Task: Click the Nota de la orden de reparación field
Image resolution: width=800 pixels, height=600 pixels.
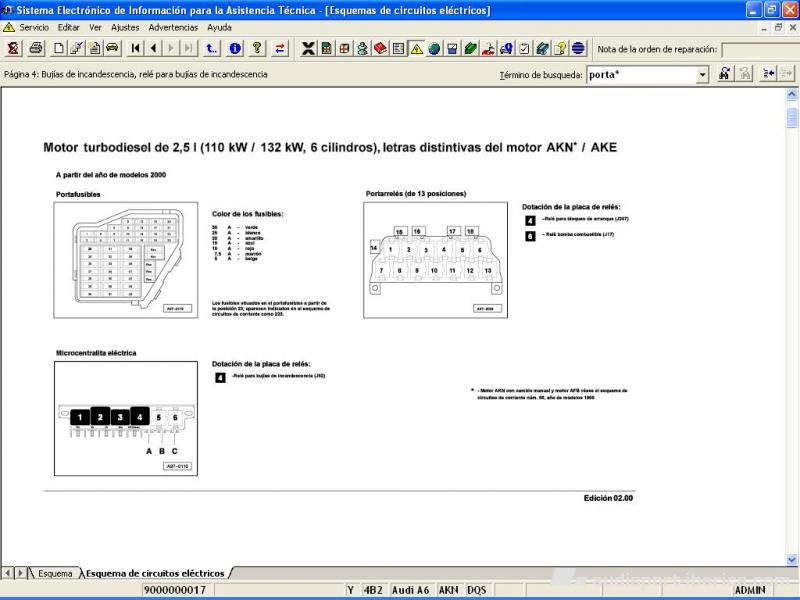Action: tap(761, 49)
